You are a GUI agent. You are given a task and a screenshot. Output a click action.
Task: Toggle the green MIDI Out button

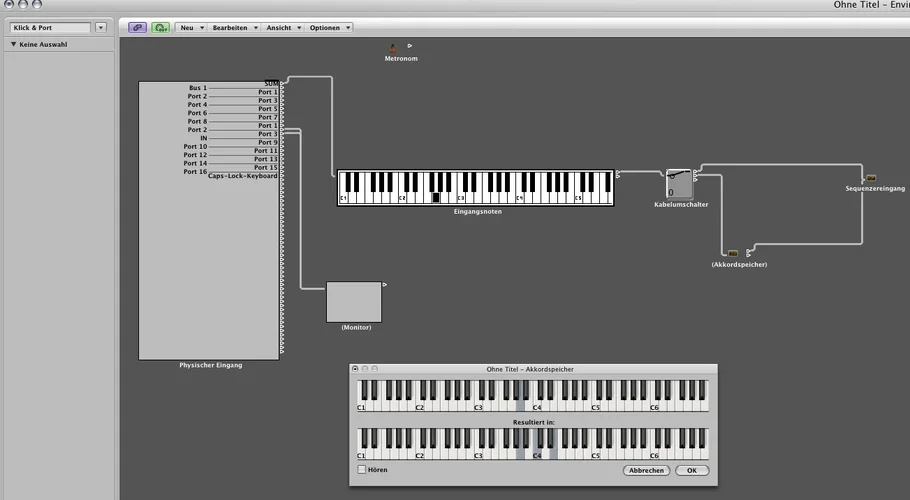point(160,27)
